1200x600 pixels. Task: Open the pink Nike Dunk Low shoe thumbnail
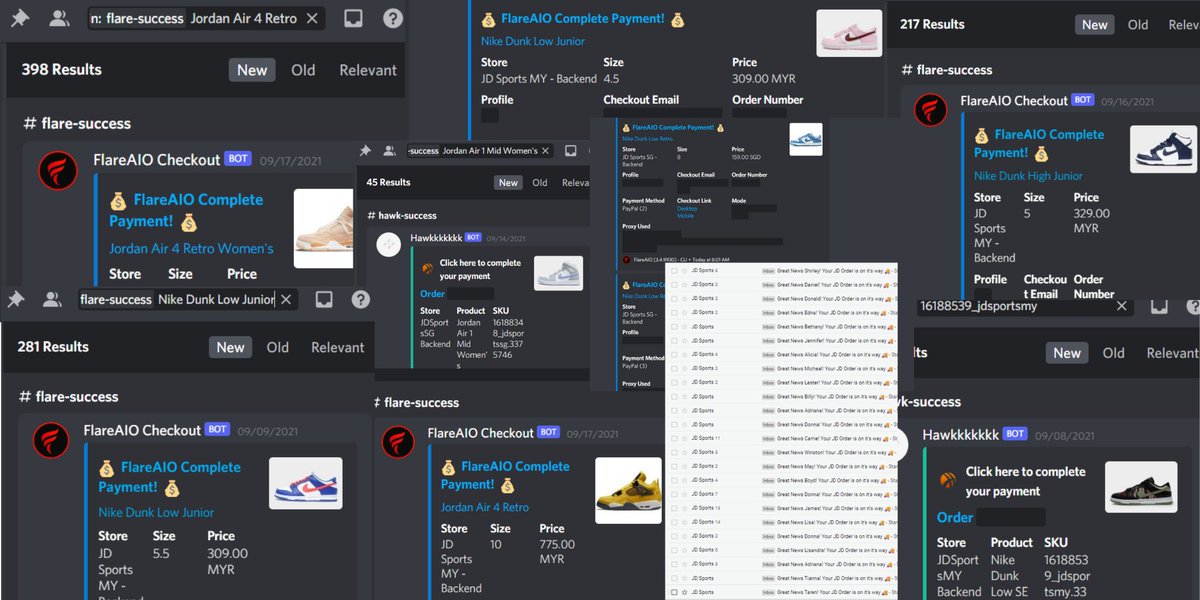[849, 33]
